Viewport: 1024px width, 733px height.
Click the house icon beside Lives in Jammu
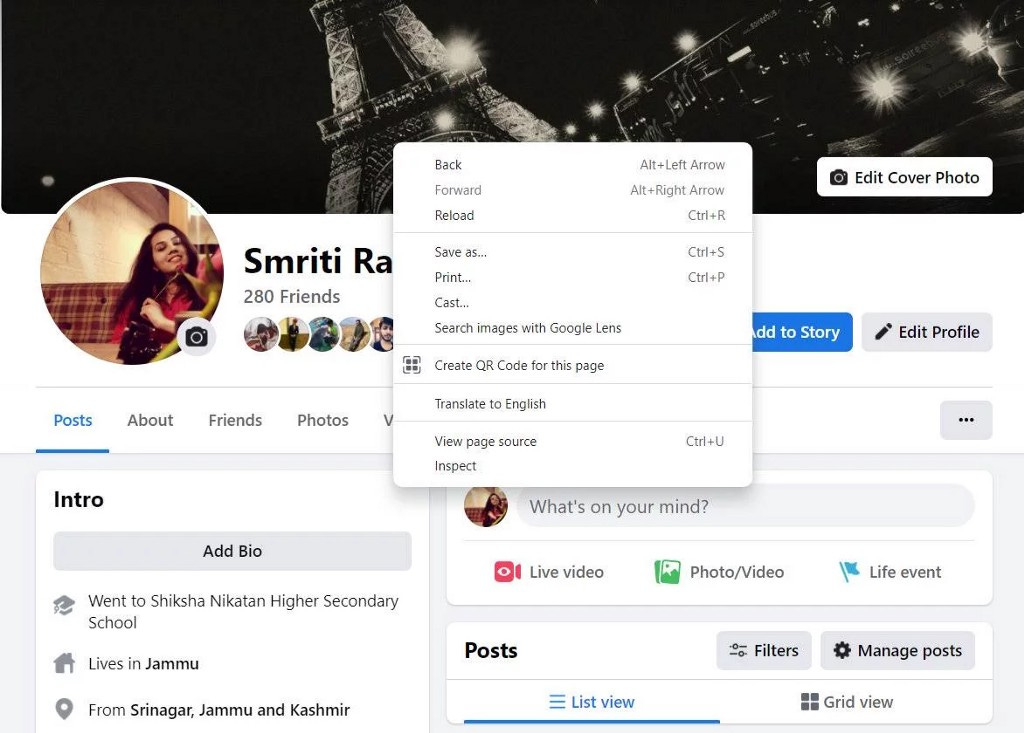click(x=64, y=663)
